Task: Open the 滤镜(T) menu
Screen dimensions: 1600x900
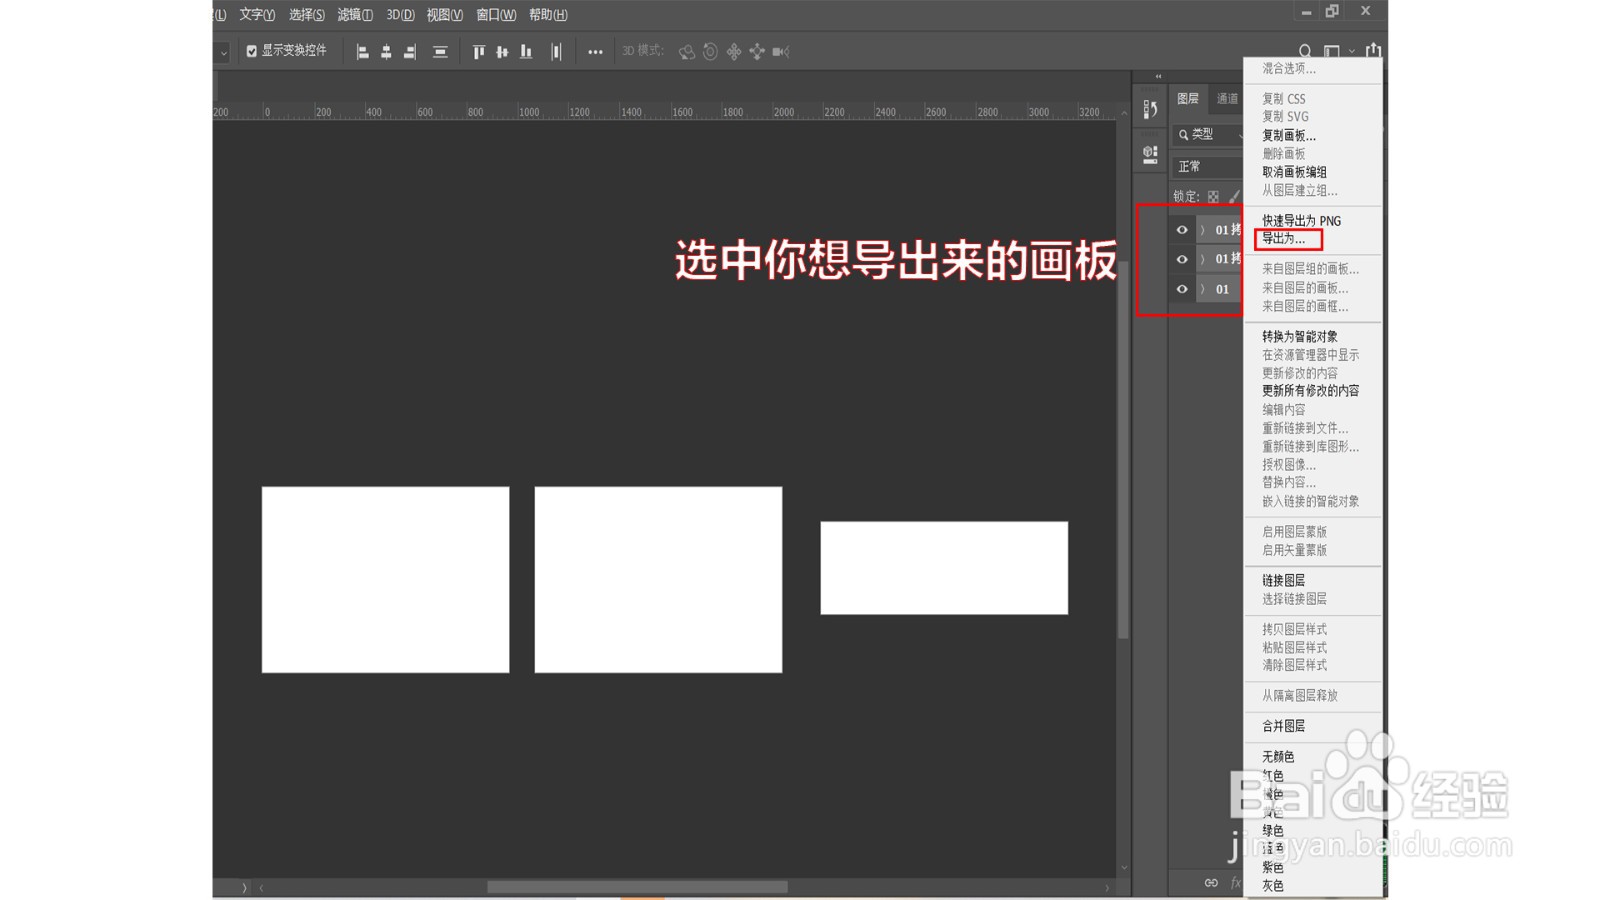Action: 355,15
